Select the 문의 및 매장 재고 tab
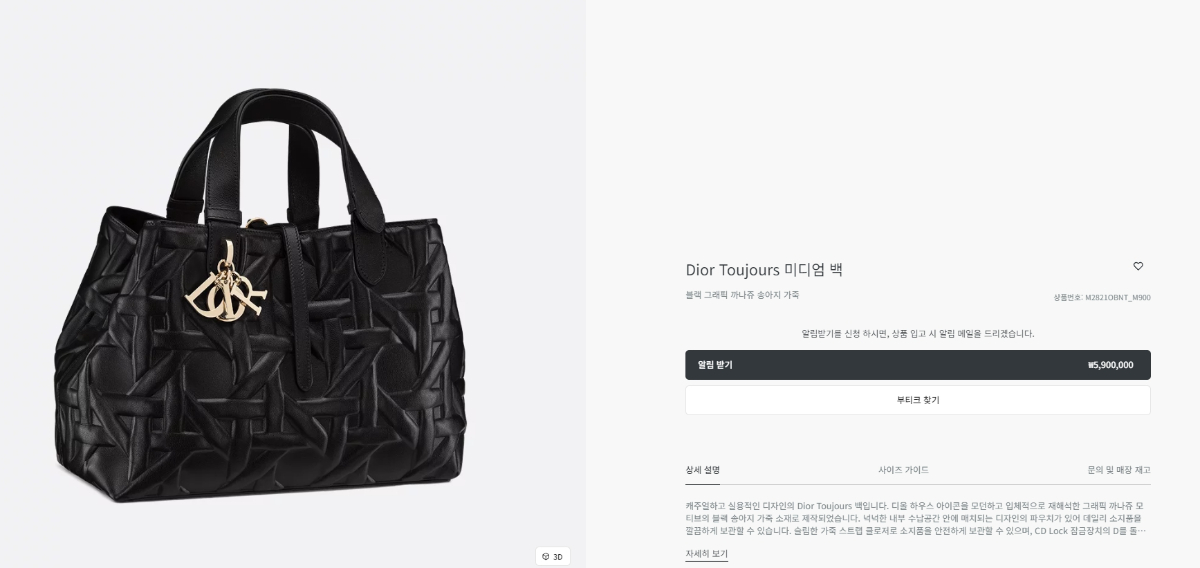 [1119, 470]
